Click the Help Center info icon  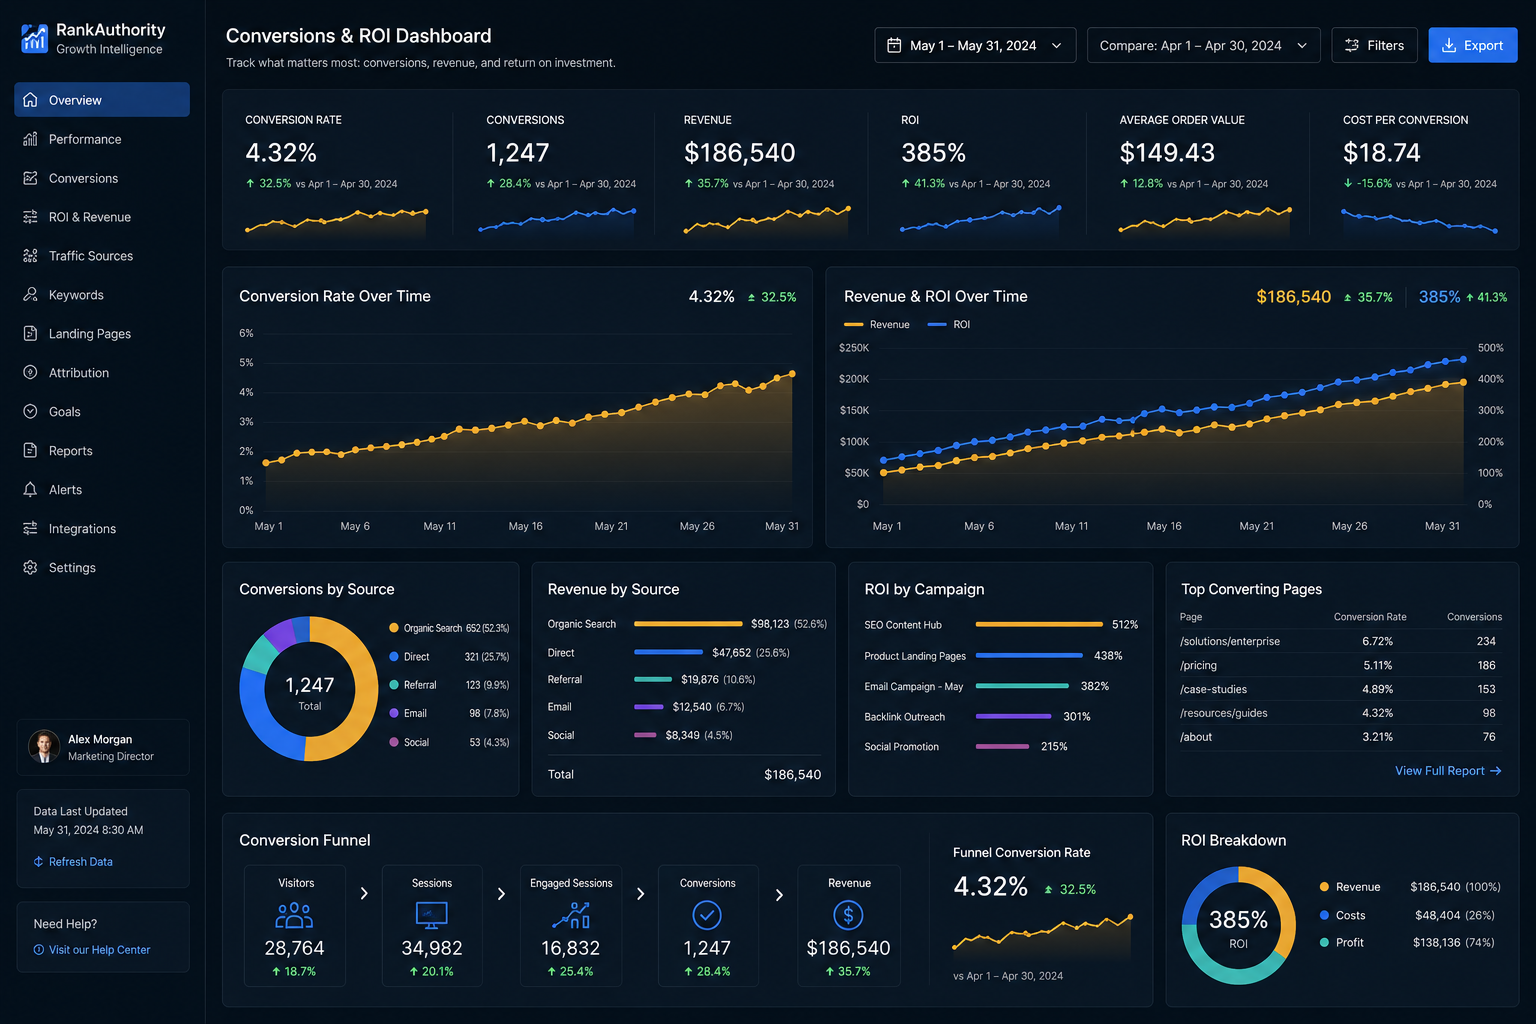point(39,950)
